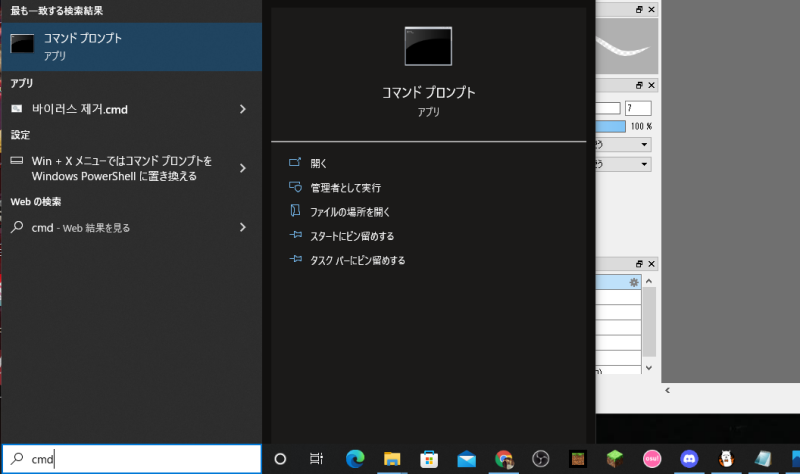Viewport: 800px width, 474px height.
Task: Open the コマンド プロンプト best match result
Action: click(x=132, y=46)
